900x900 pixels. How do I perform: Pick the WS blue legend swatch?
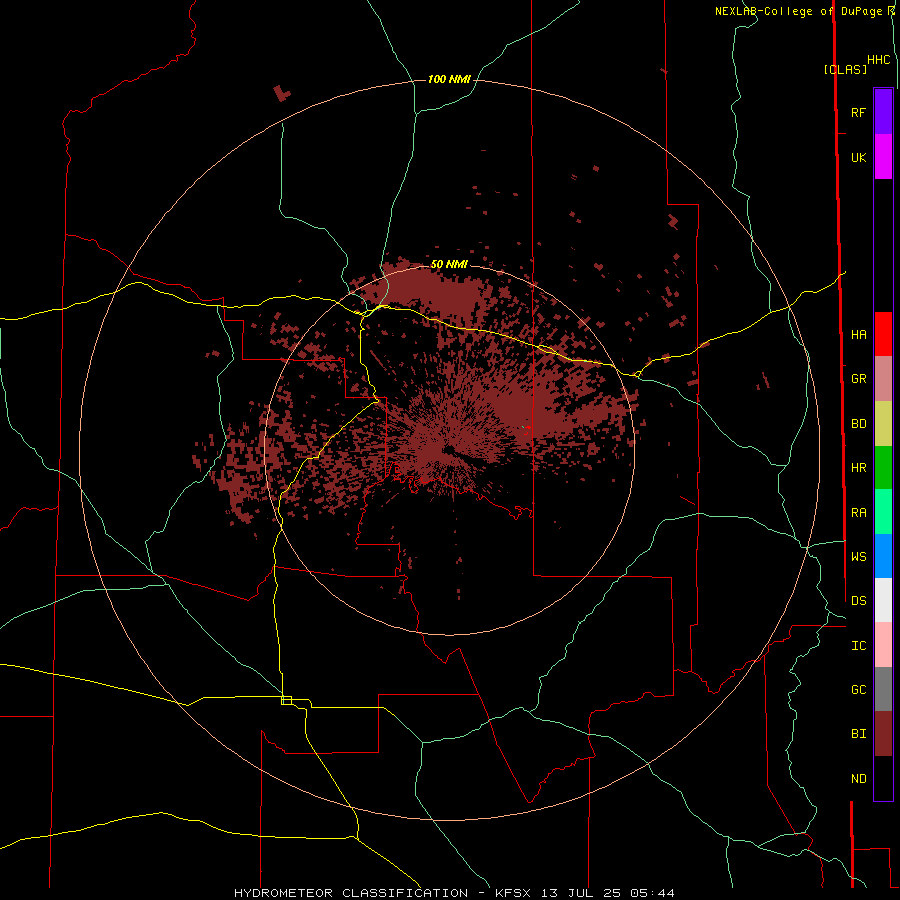coord(883,556)
